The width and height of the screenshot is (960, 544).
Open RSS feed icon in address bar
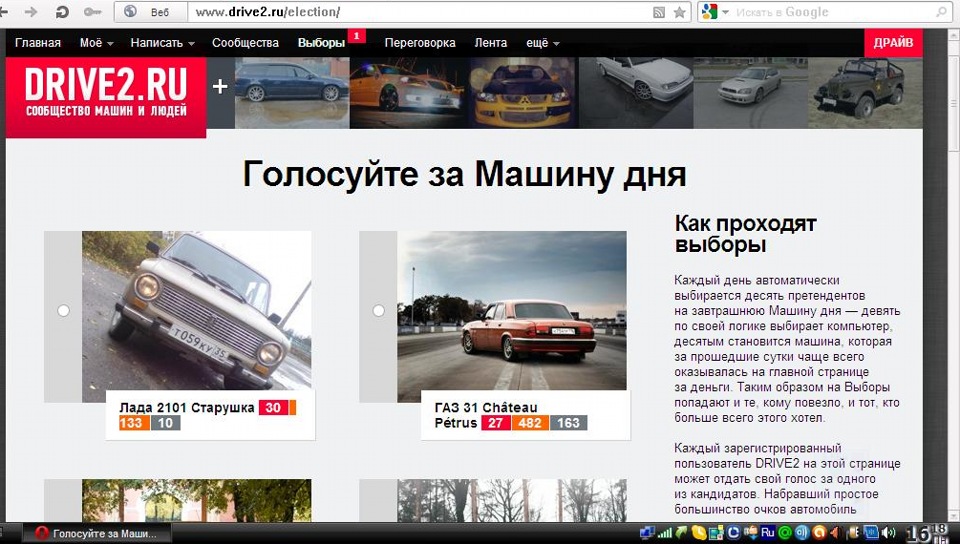tap(659, 12)
